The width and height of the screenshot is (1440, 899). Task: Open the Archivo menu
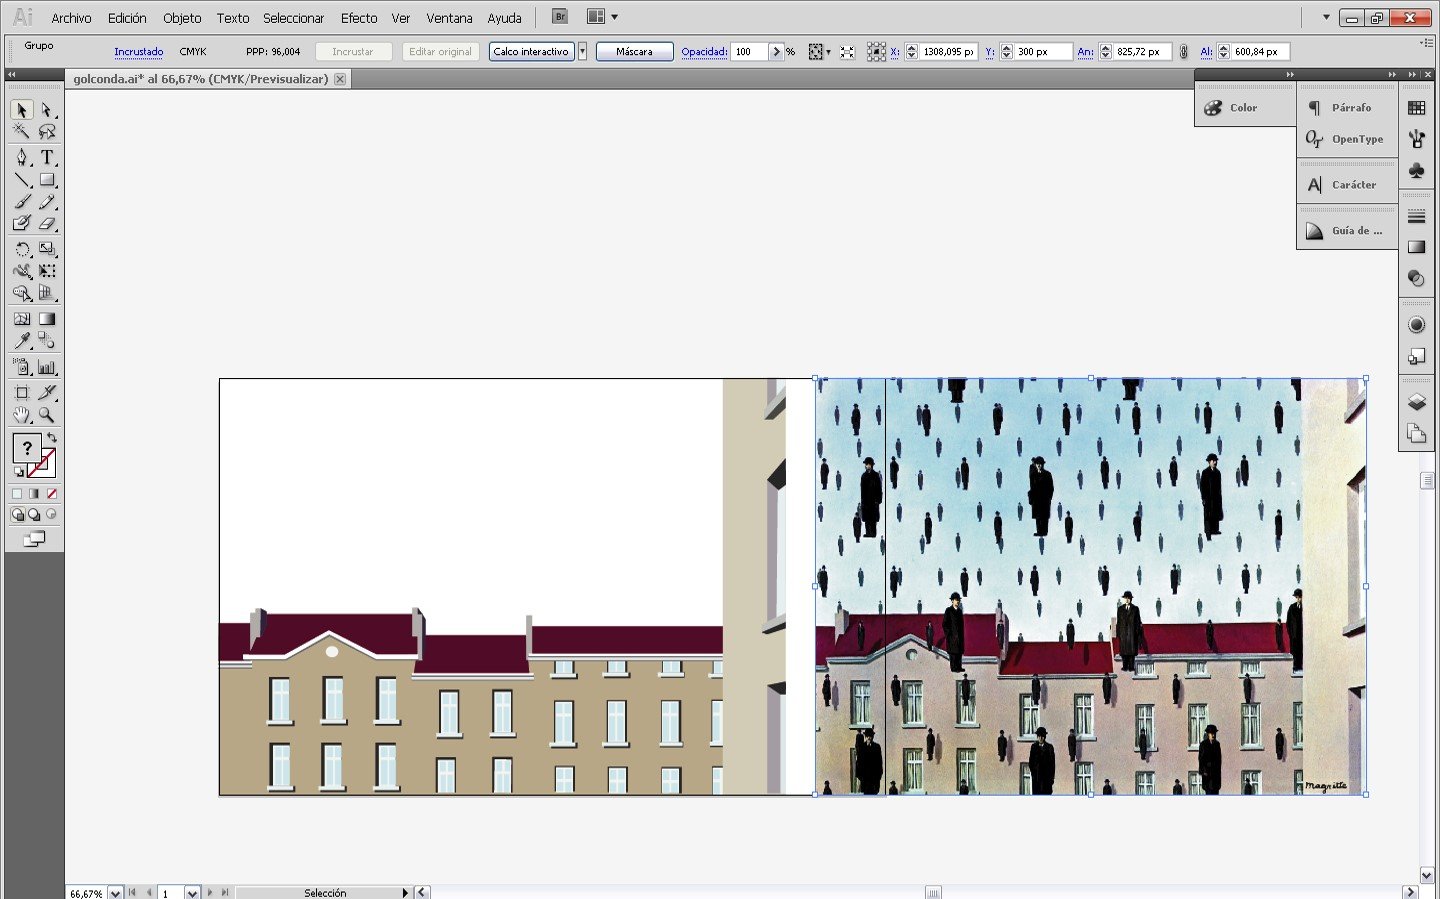(71, 18)
